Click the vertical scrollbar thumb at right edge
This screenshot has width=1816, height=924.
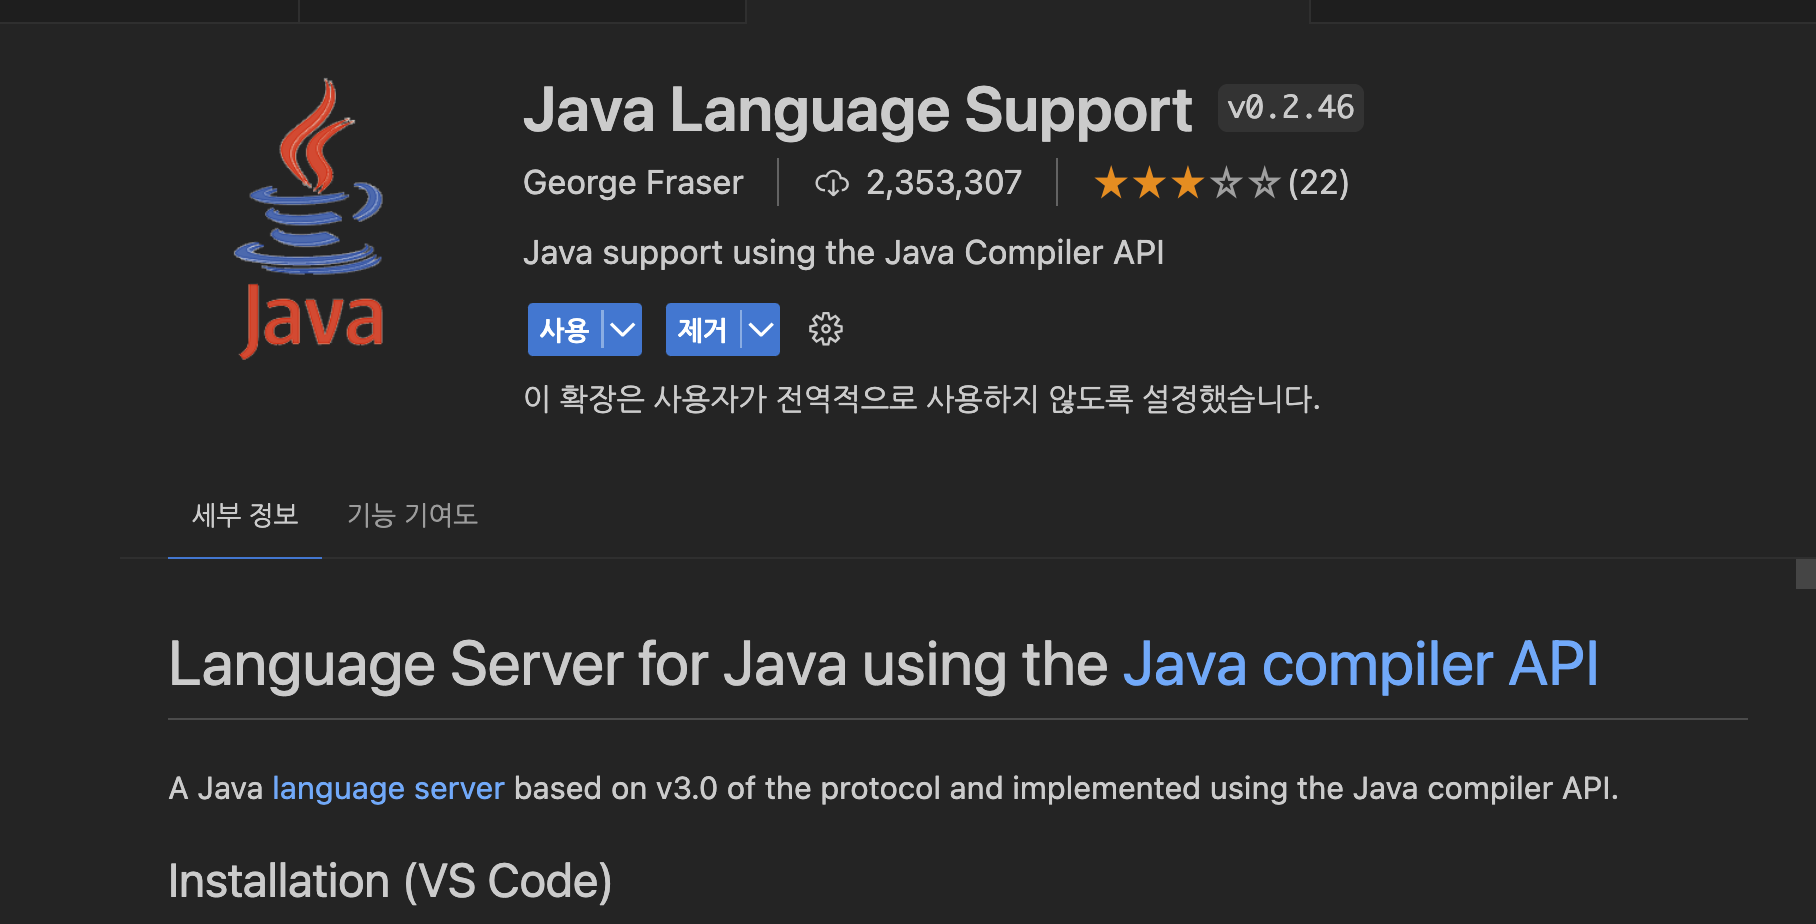point(1806,574)
